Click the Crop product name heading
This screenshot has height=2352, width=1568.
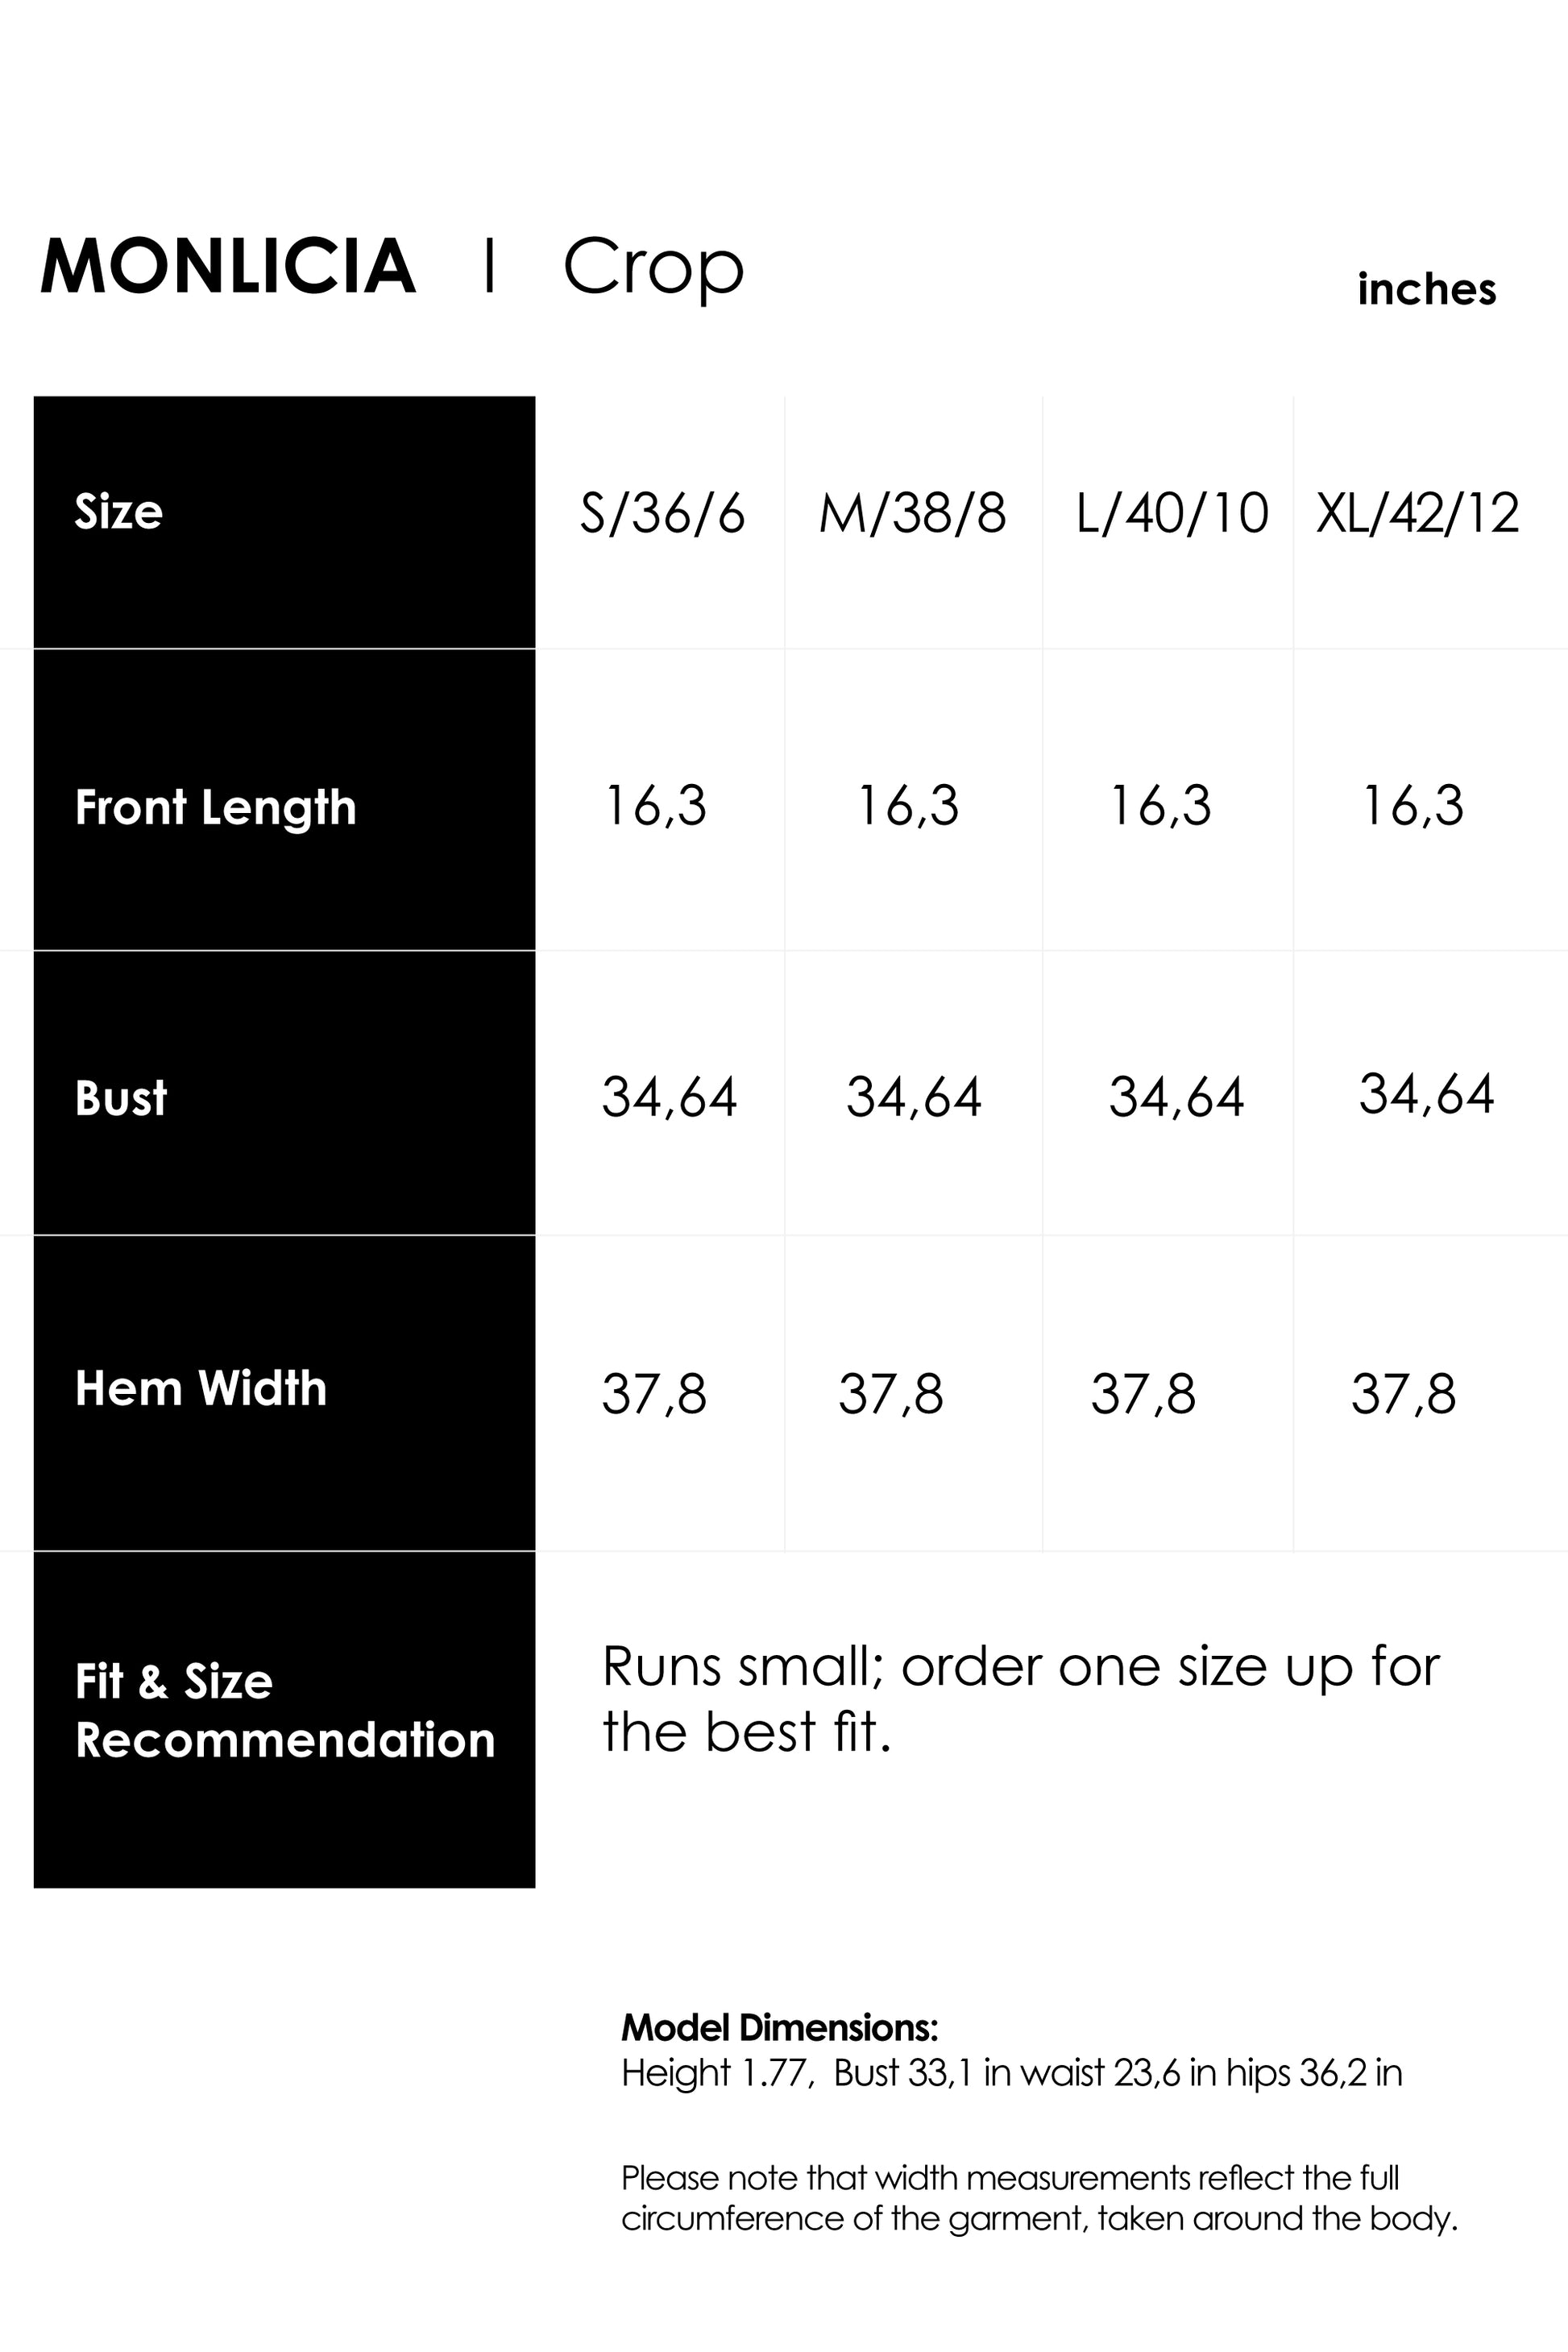tap(653, 267)
